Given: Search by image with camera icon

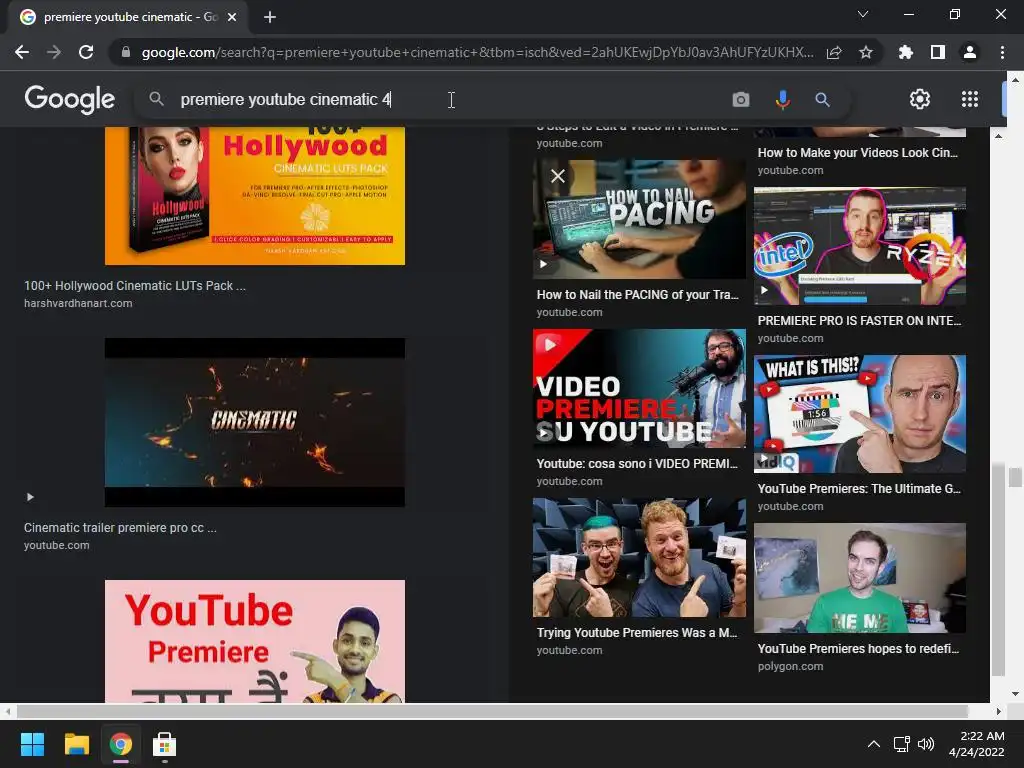Looking at the screenshot, I should point(741,99).
